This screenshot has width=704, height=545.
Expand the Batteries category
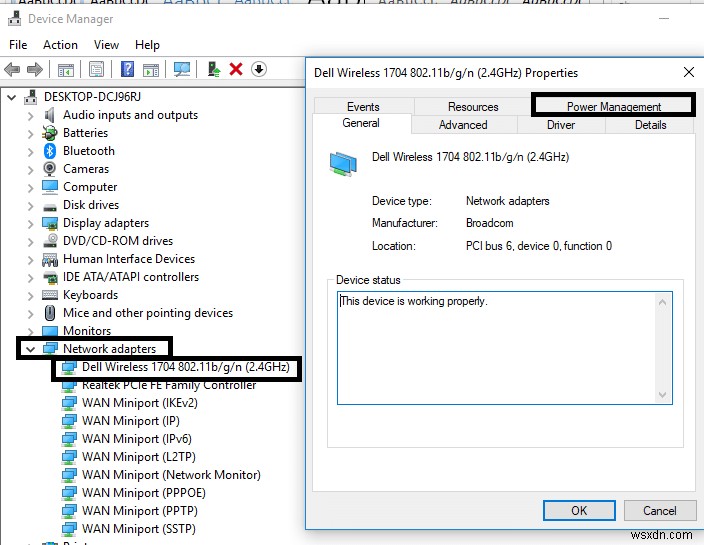click(x=30, y=134)
